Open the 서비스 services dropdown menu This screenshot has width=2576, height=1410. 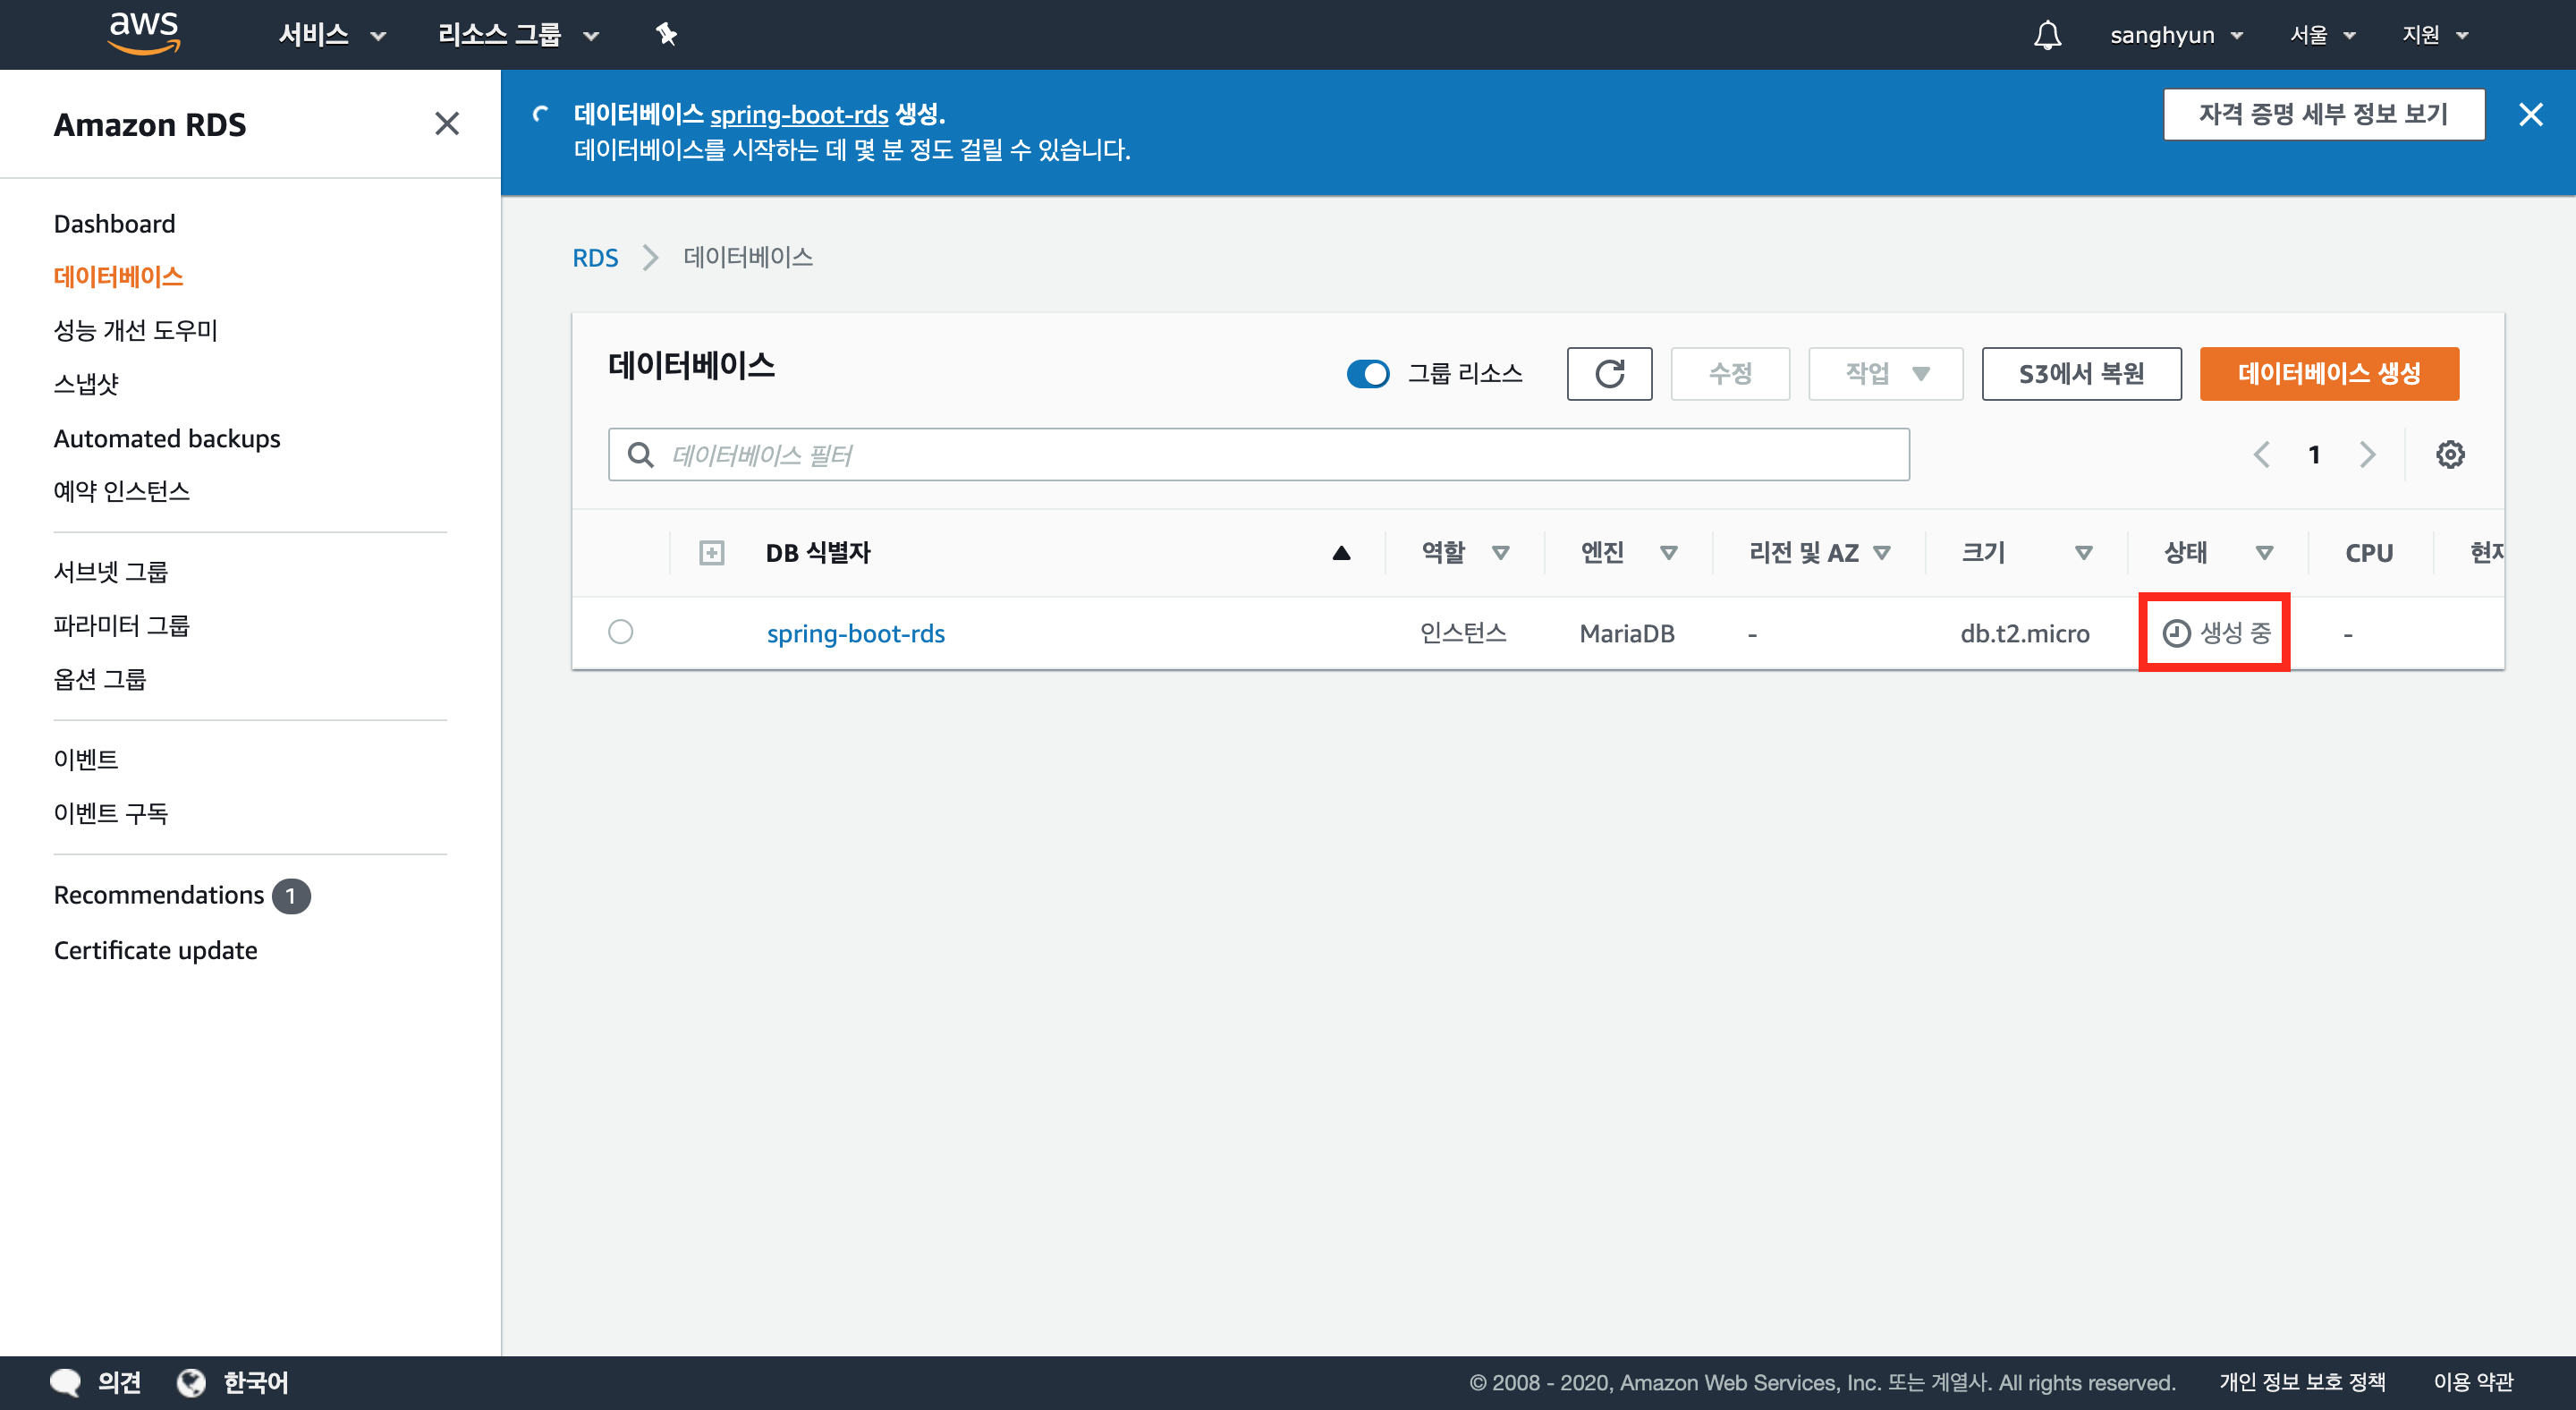click(331, 35)
